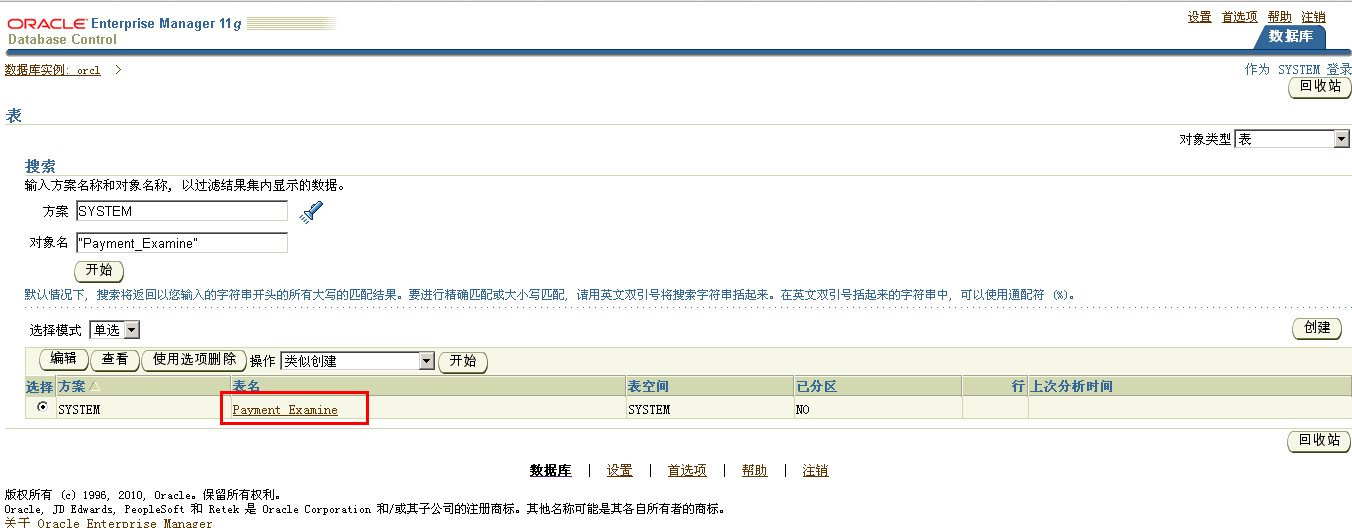
Task: Click the 编辑 button
Action: point(64,360)
